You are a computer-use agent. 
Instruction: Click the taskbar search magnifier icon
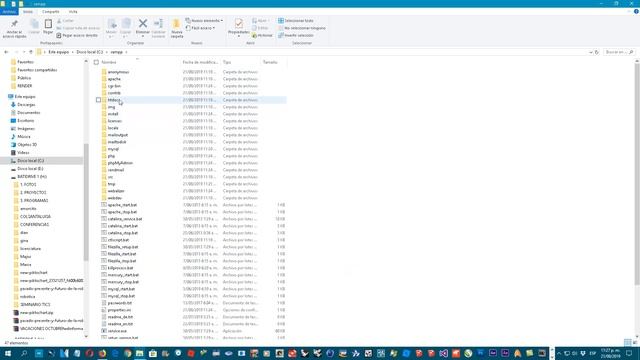(24, 353)
